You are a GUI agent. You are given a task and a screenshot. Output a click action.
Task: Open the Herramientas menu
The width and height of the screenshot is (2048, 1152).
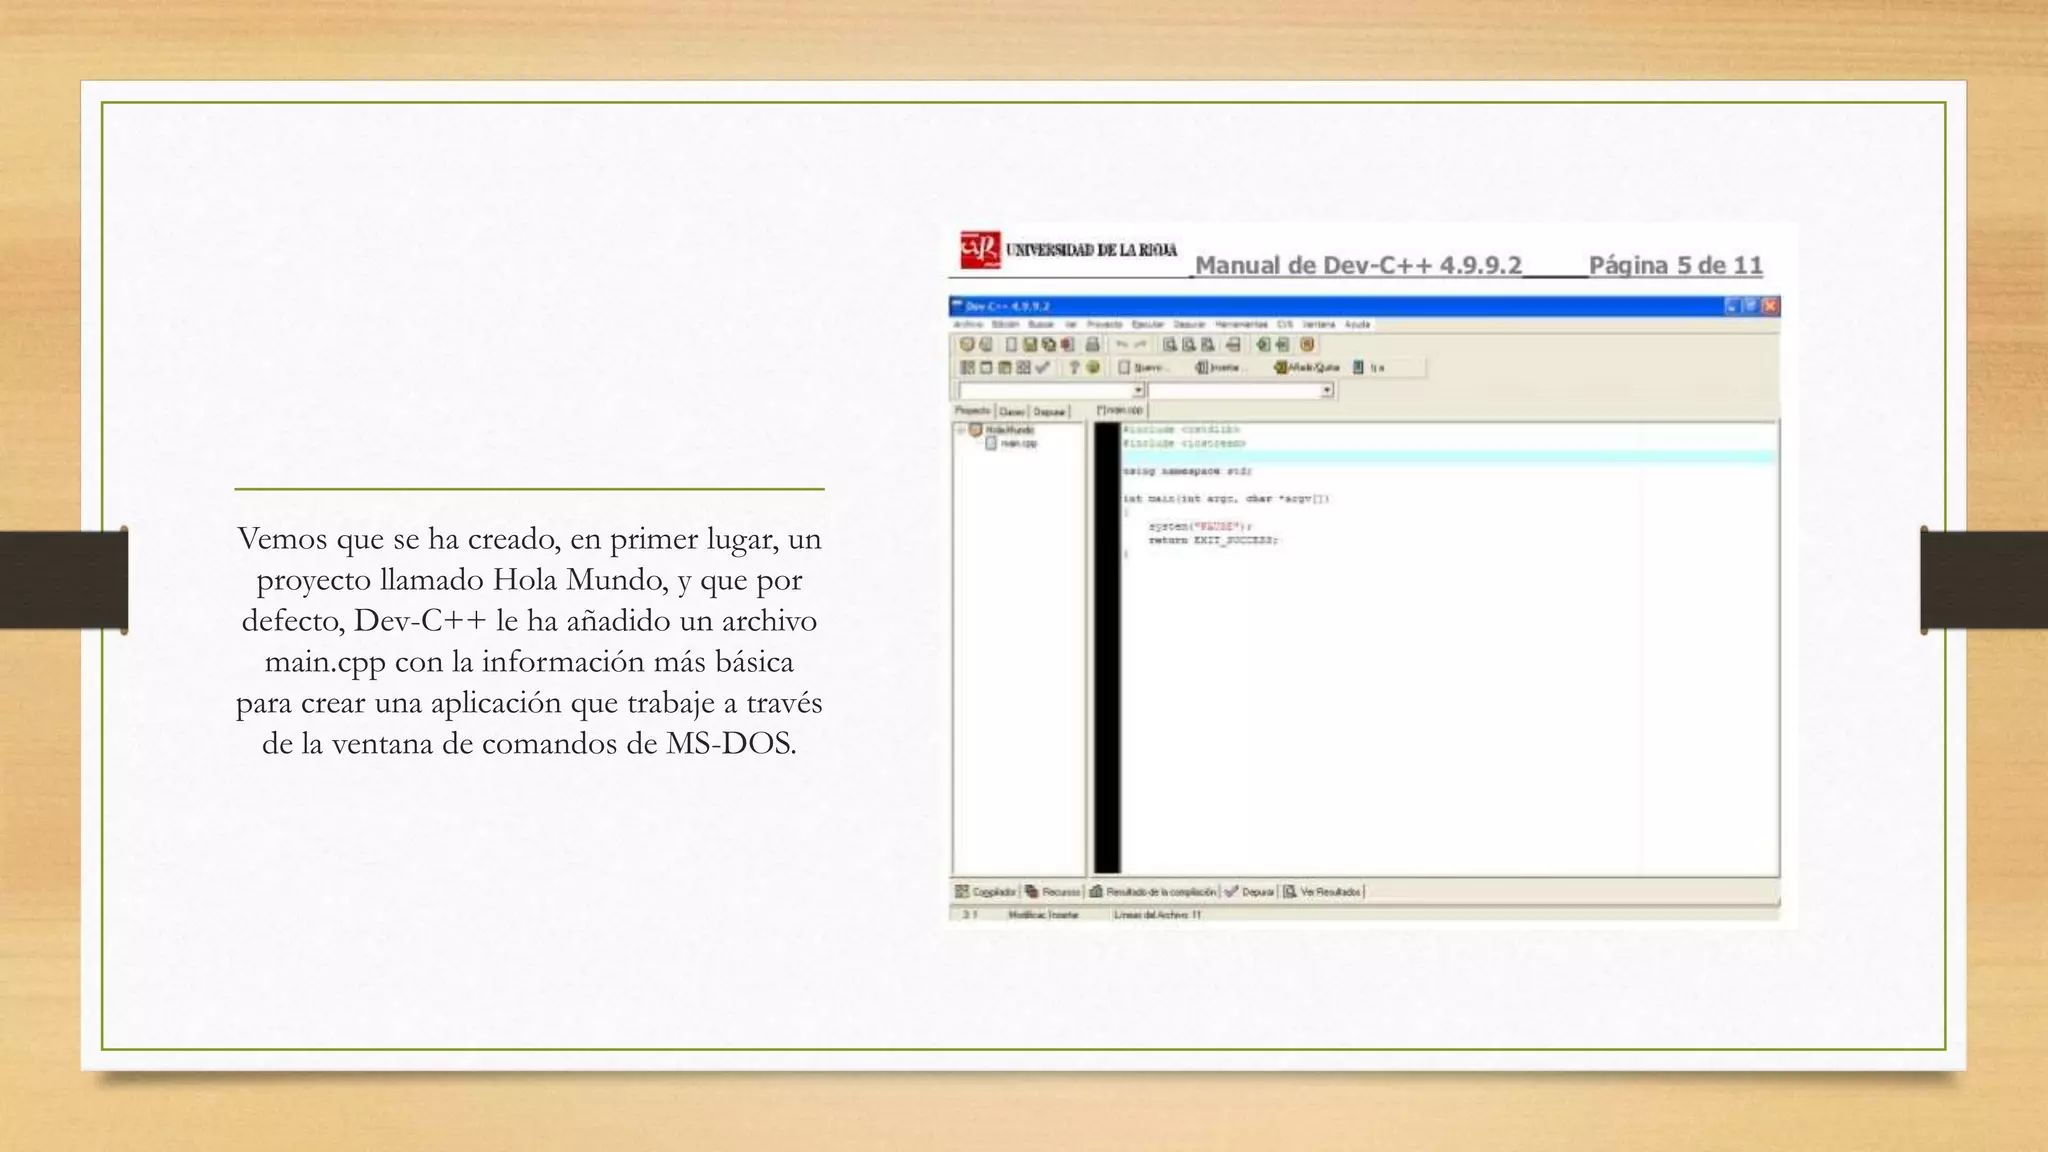[1241, 324]
